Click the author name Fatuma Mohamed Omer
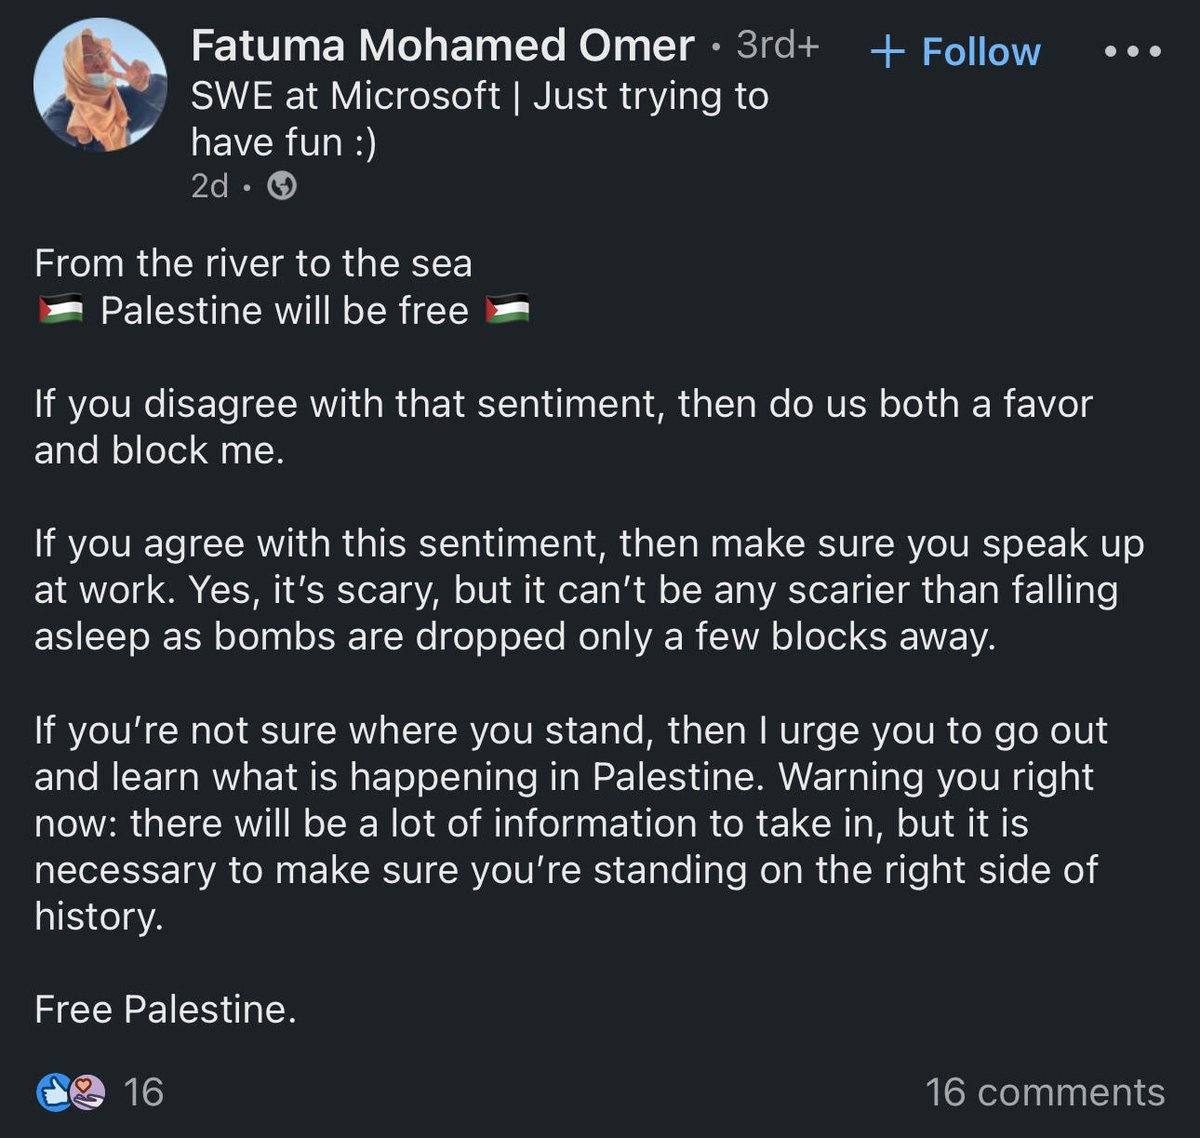1200x1138 pixels. point(442,46)
